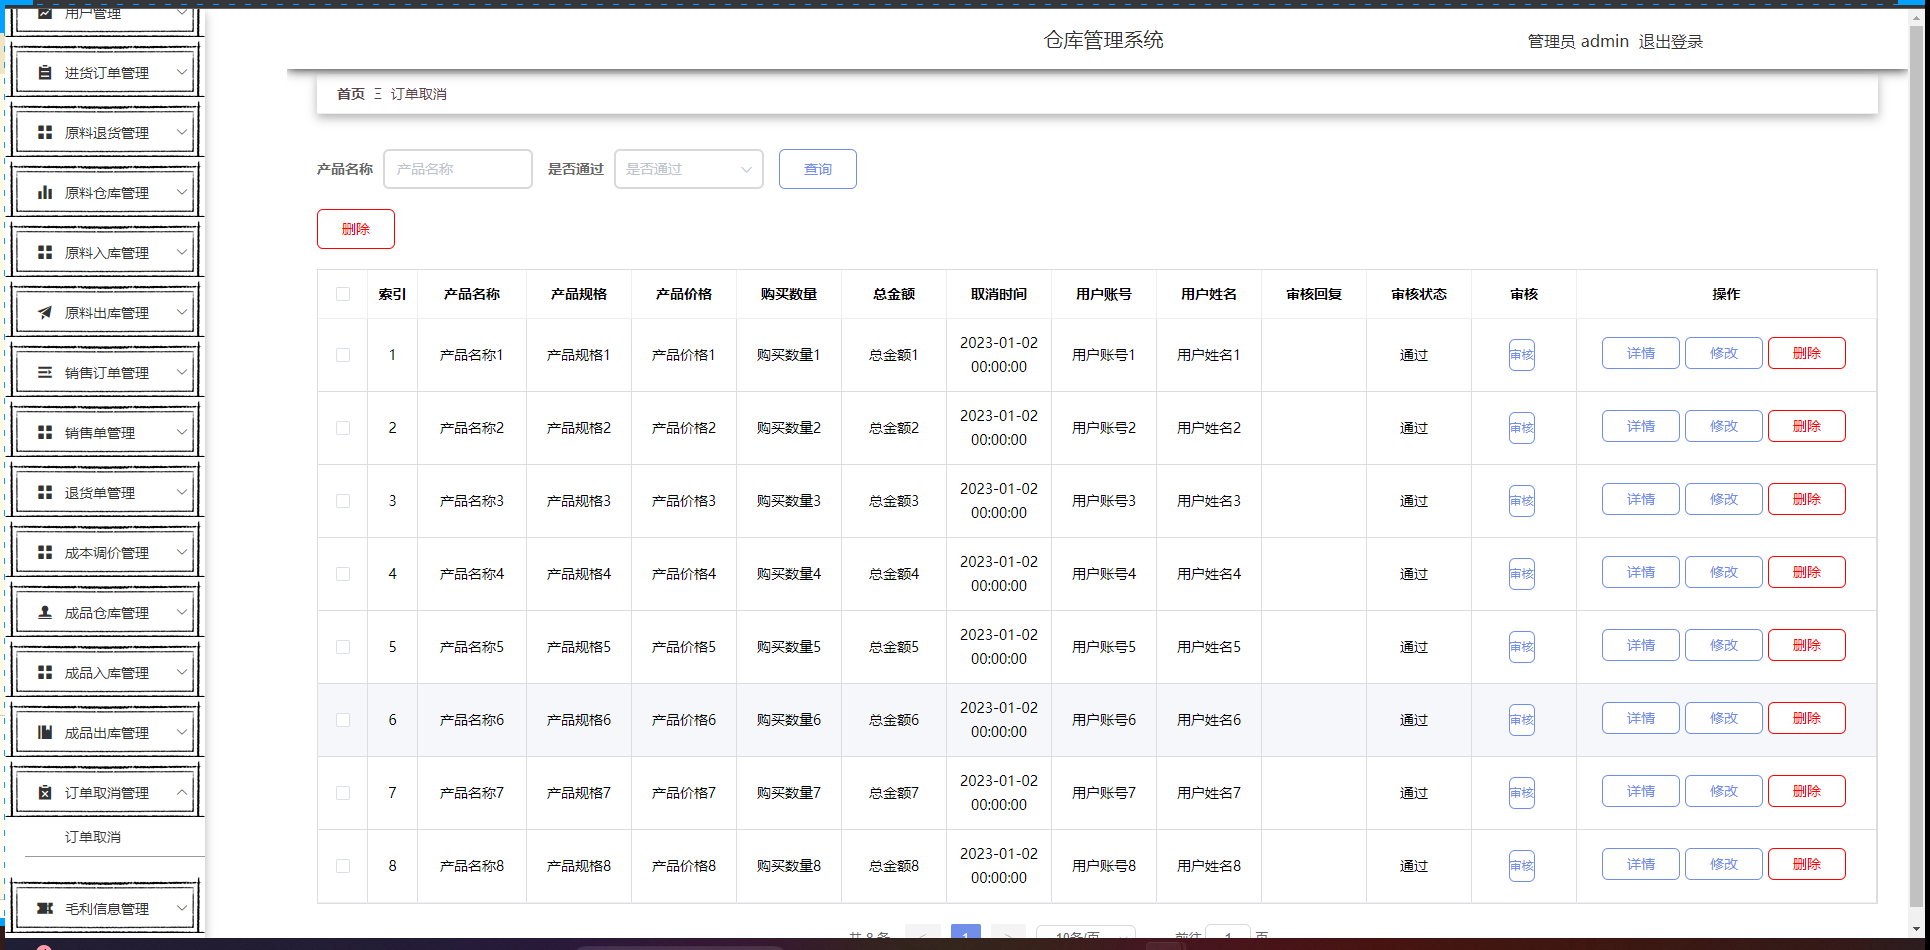Screen dimensions: 1930x950
Task: Click 删除 for 产品名称2 row
Action: pos(1807,426)
